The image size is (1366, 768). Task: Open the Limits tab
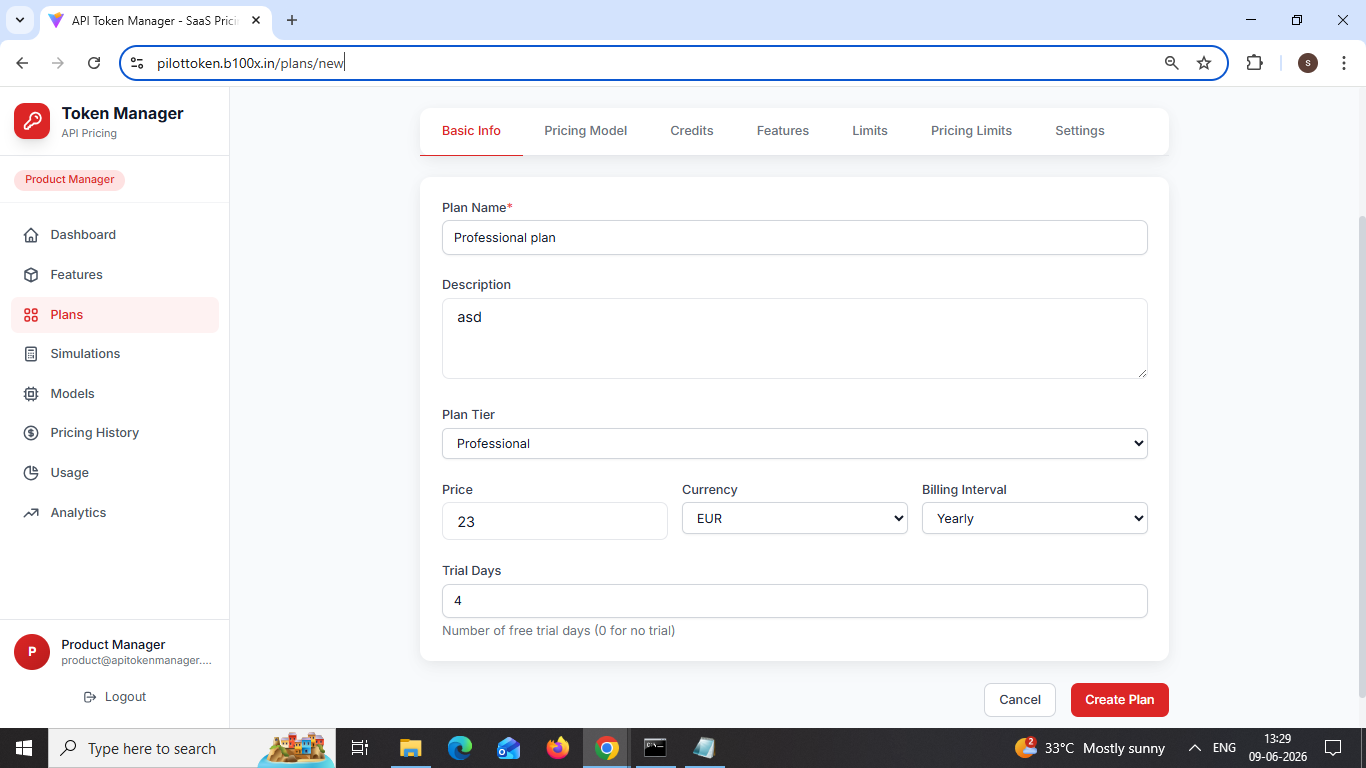pos(870,131)
